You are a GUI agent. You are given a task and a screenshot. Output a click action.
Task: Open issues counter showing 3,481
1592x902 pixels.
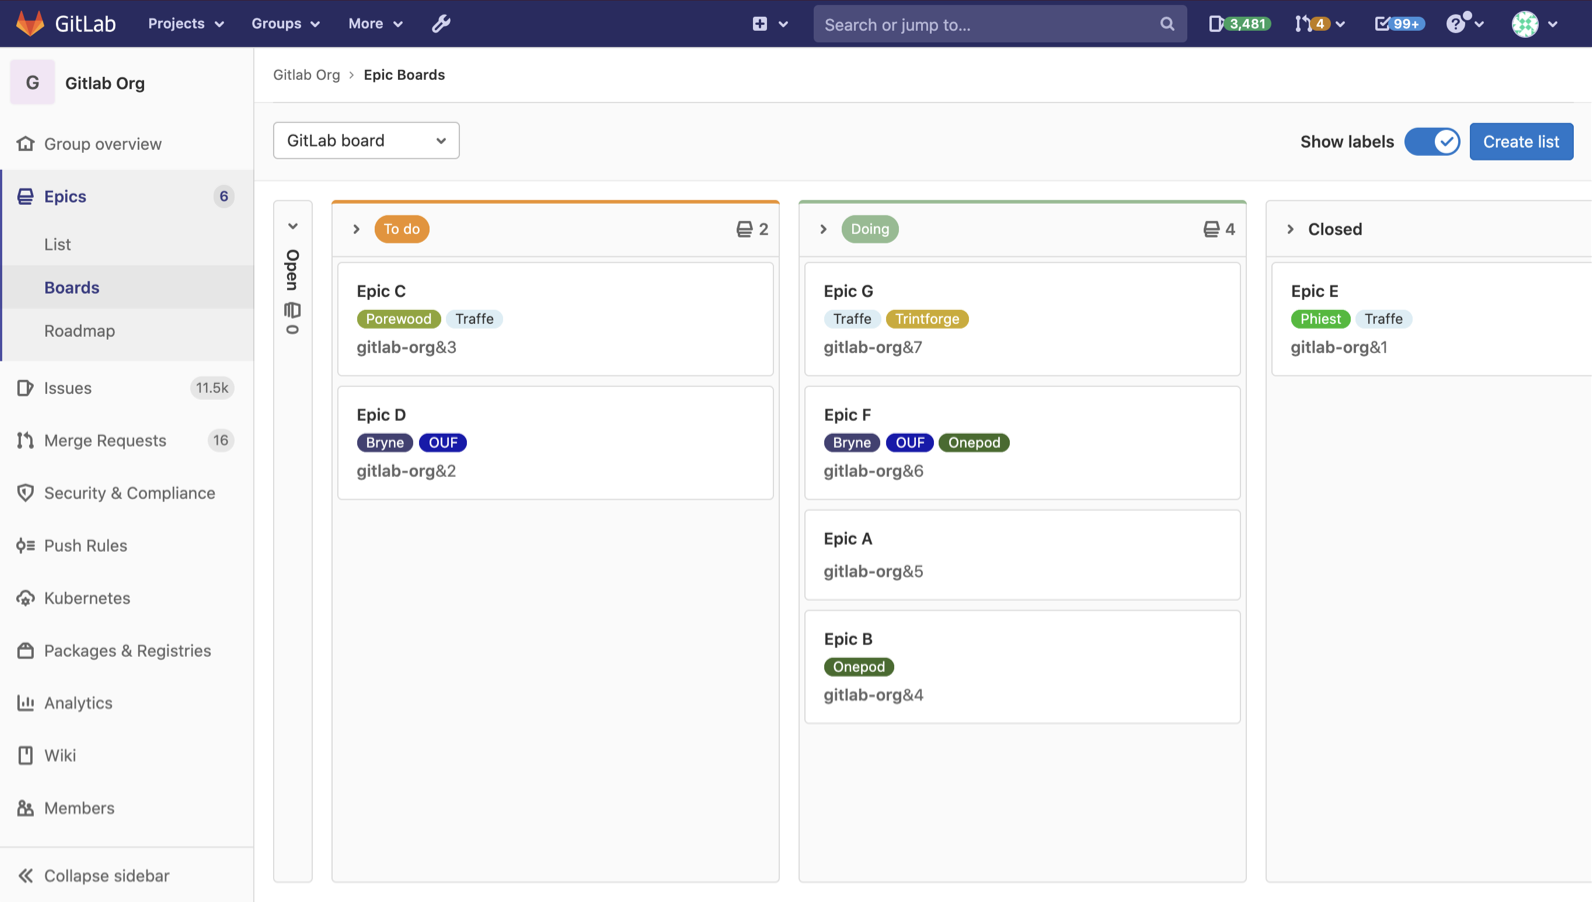(x=1239, y=24)
